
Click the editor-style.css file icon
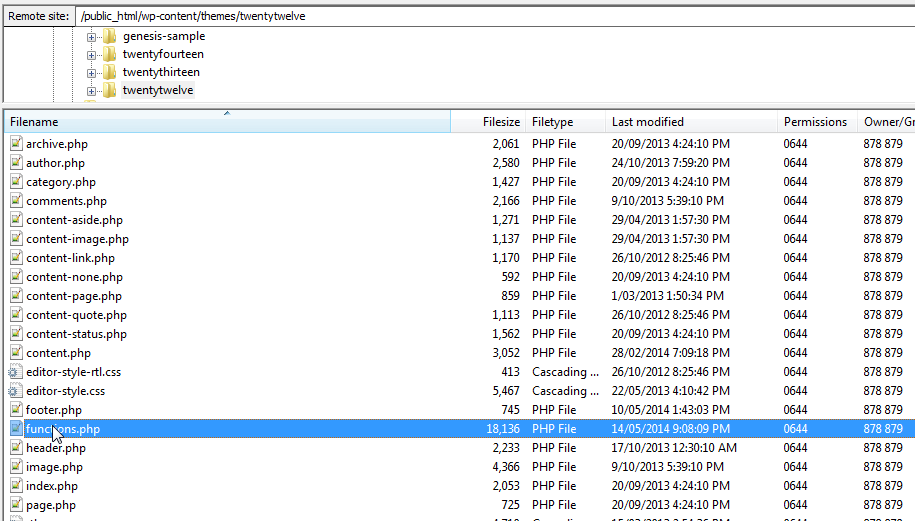pyautogui.click(x=16, y=391)
